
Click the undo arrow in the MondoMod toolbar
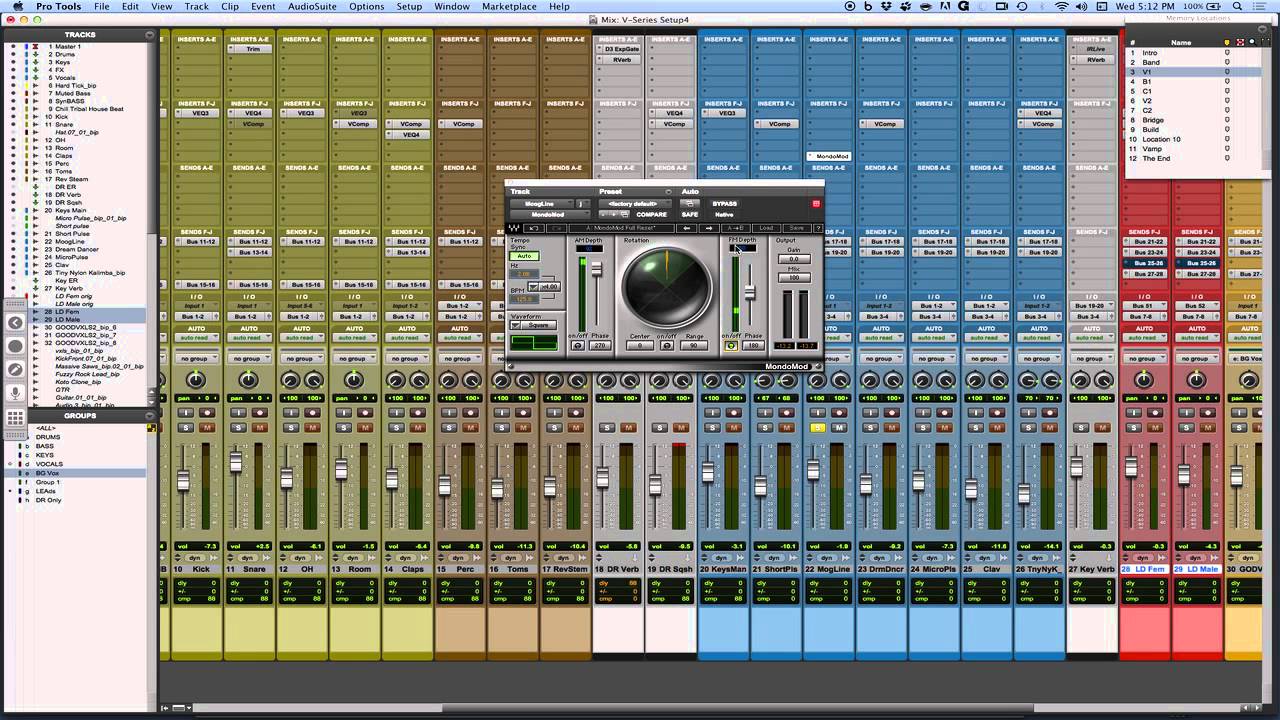point(535,228)
